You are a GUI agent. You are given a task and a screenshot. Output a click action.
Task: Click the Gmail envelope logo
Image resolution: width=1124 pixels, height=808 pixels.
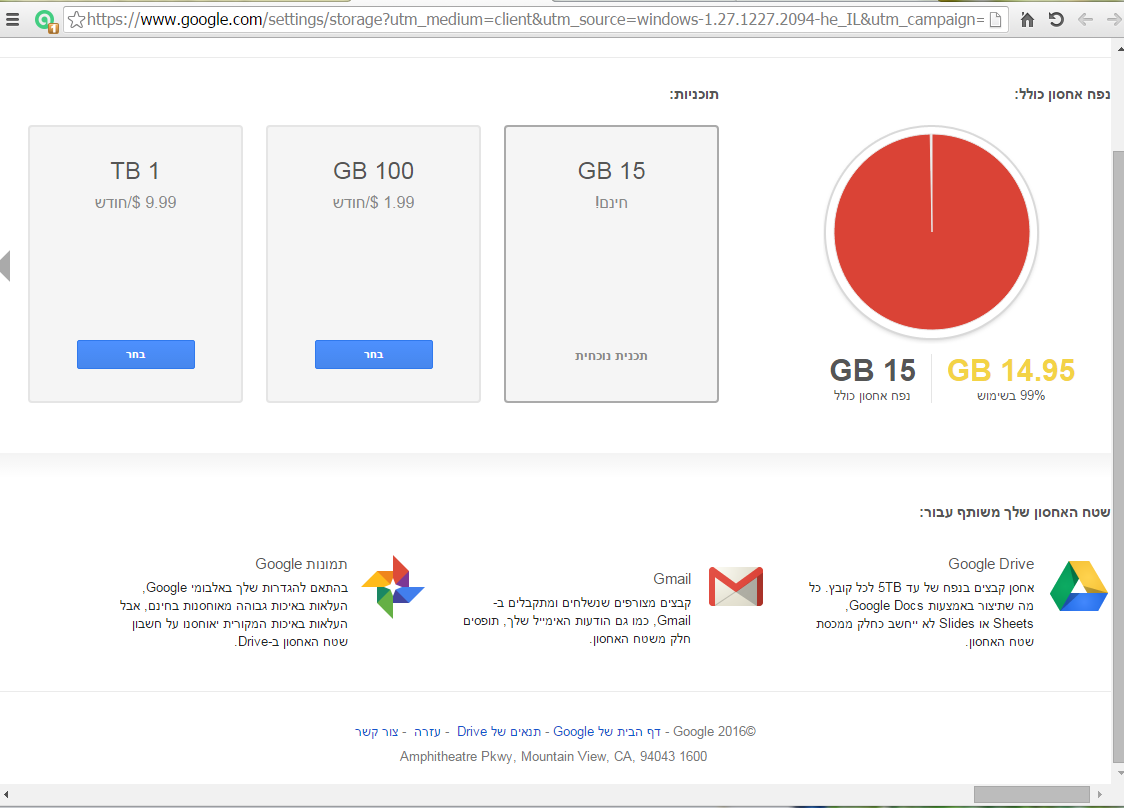[x=735, y=586]
